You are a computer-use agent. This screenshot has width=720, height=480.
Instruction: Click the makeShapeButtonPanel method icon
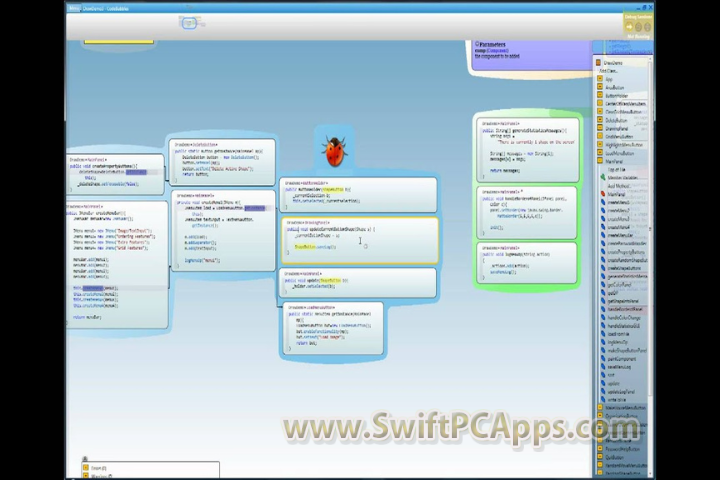(x=603, y=350)
